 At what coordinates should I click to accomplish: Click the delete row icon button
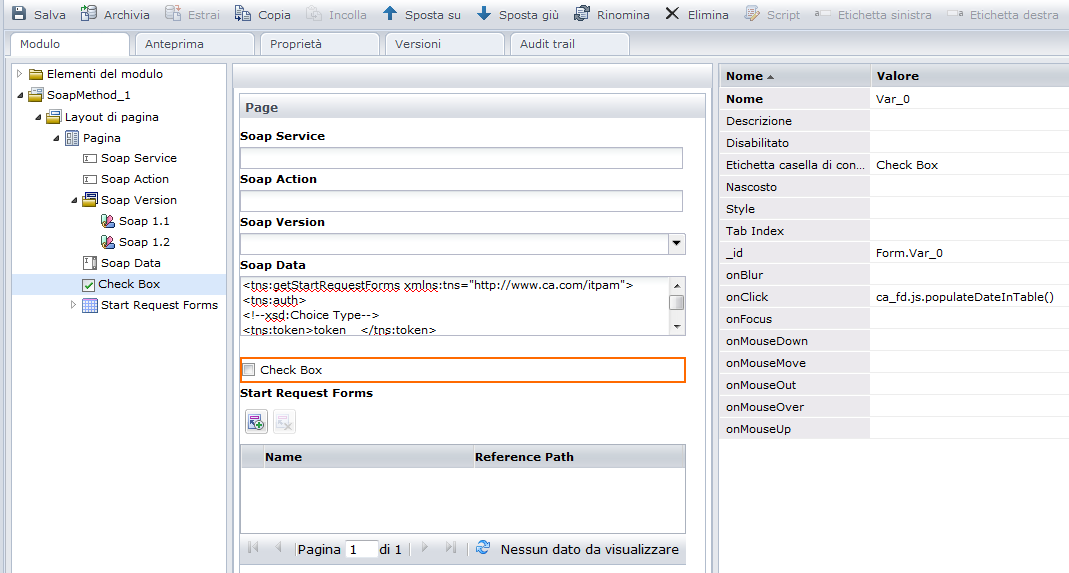click(284, 422)
